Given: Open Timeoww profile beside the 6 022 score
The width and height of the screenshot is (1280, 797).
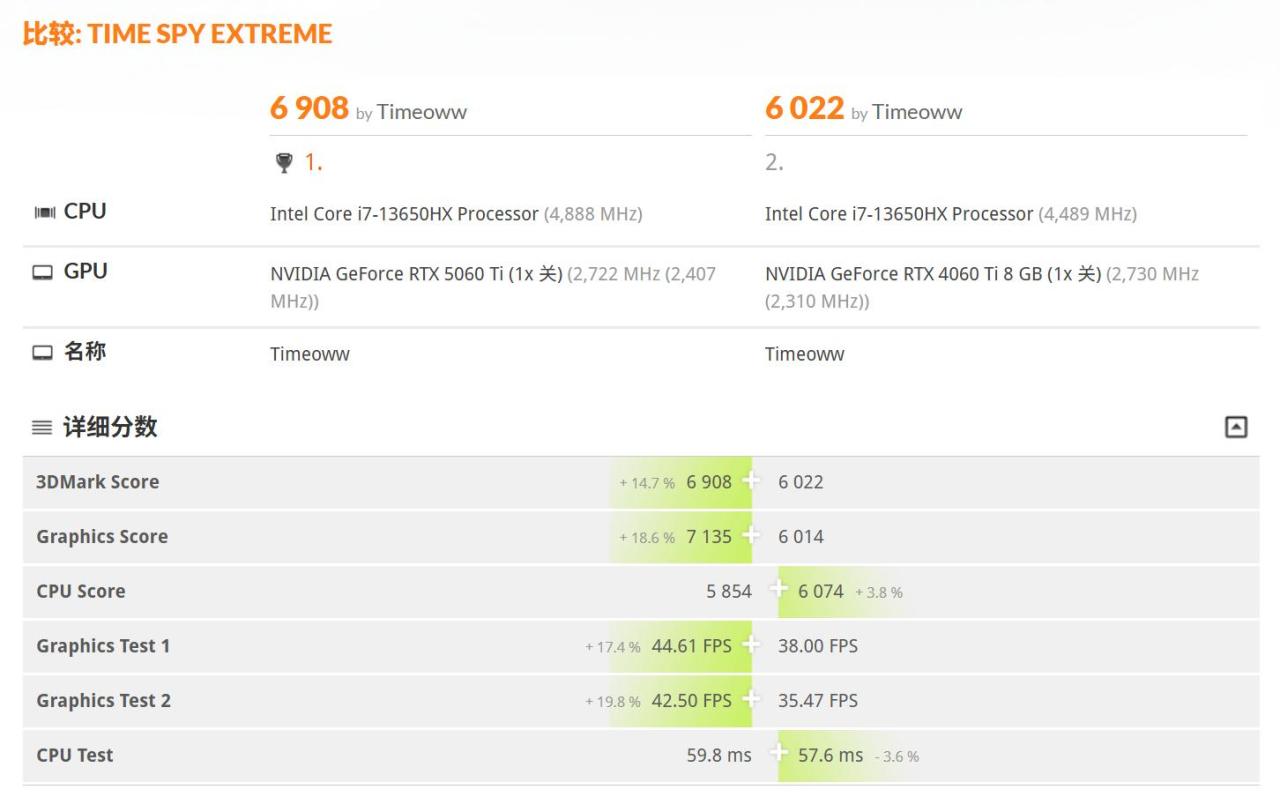Looking at the screenshot, I should pos(917,112).
